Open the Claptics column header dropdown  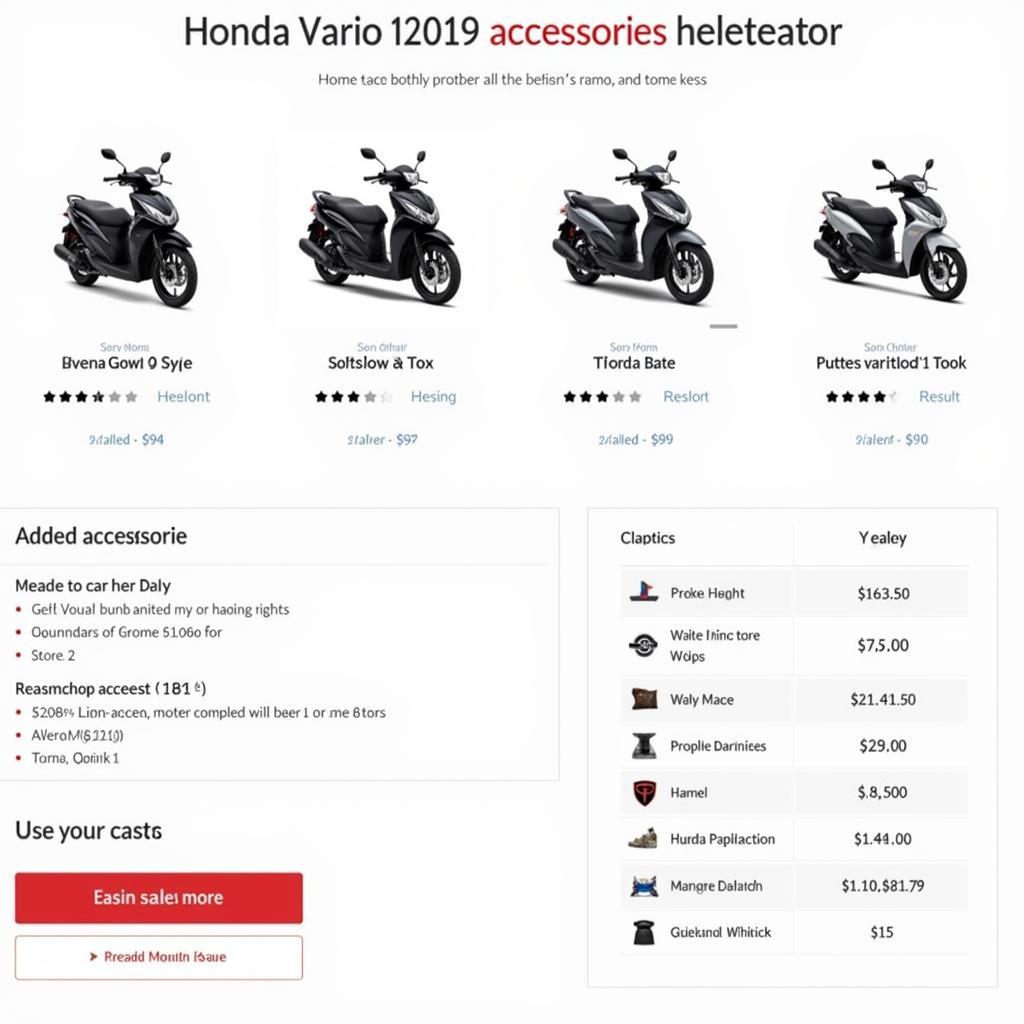click(648, 538)
